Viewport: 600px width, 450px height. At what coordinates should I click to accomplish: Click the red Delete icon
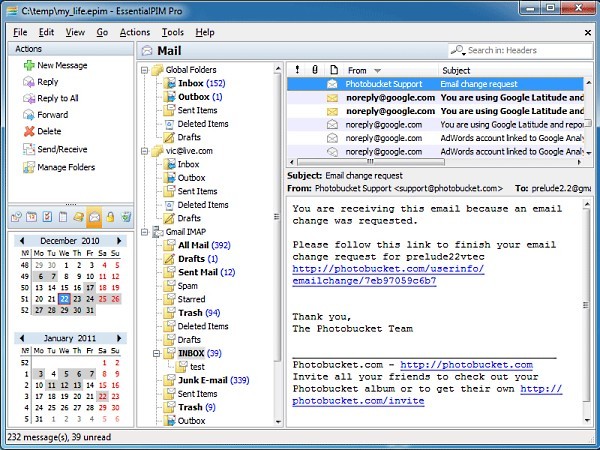coord(28,132)
